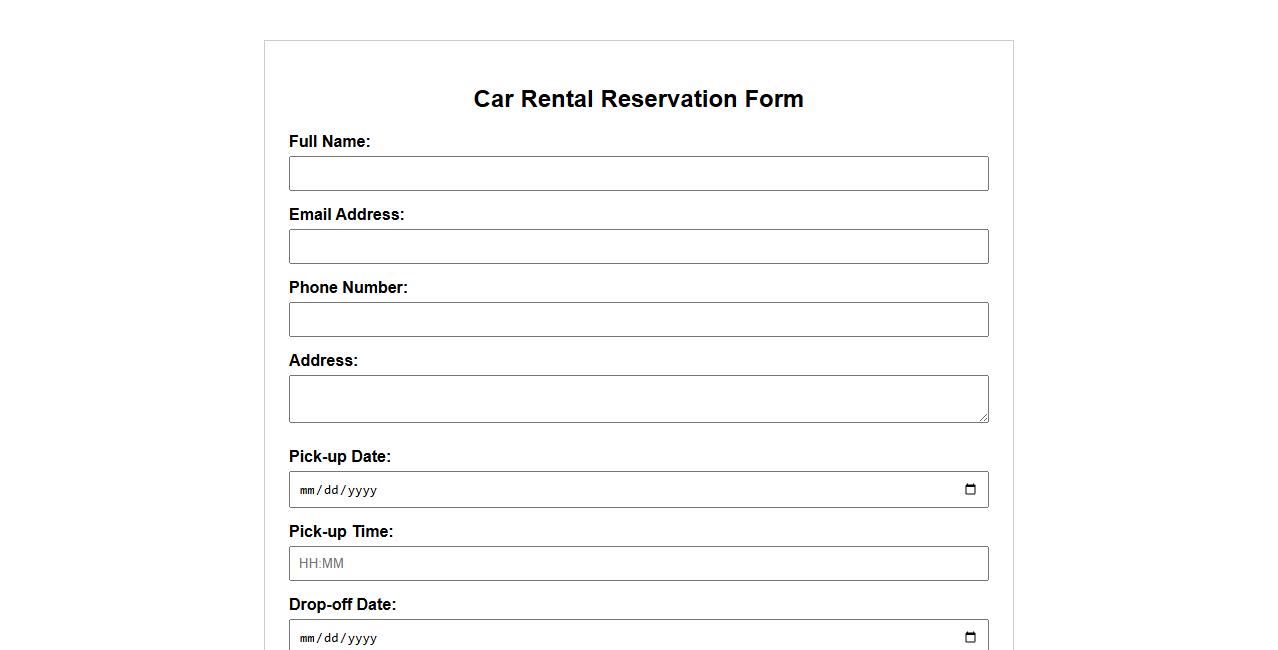Click the Drop-off Date label

tap(343, 604)
